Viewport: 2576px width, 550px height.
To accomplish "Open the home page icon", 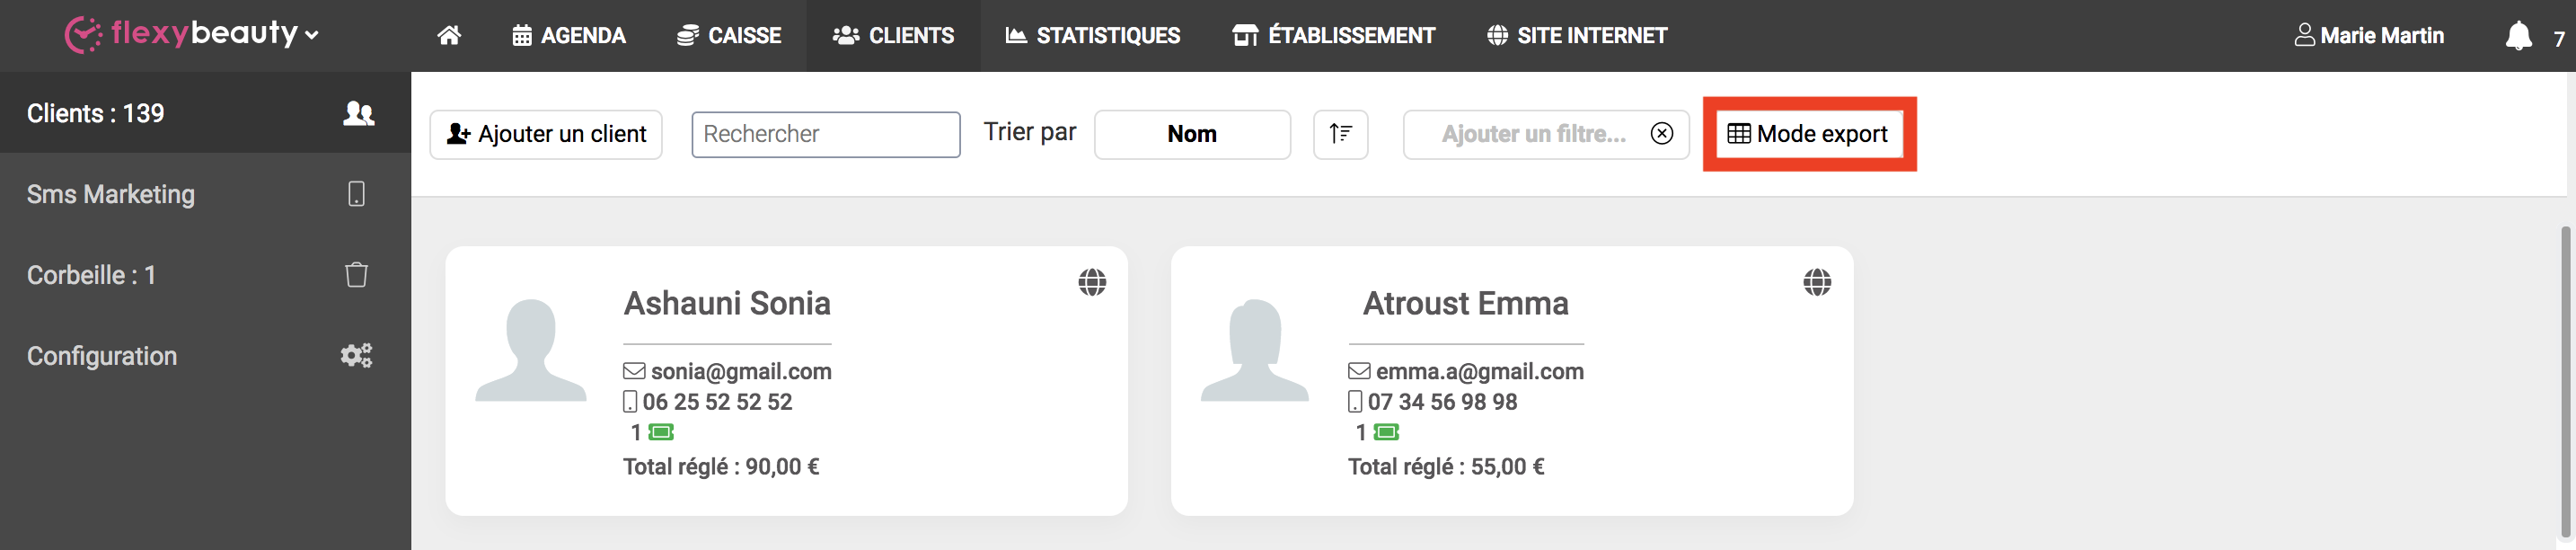I will coord(449,35).
